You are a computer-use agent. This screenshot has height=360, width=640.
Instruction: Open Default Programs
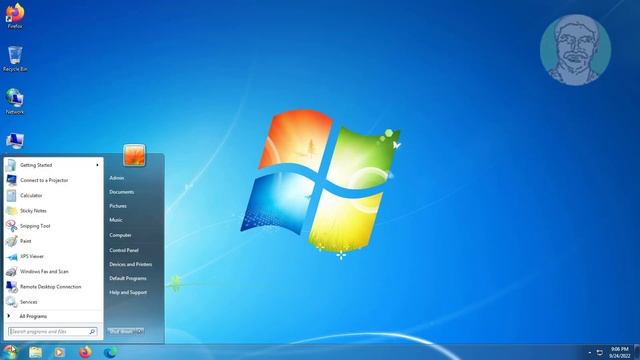pyautogui.click(x=128, y=278)
